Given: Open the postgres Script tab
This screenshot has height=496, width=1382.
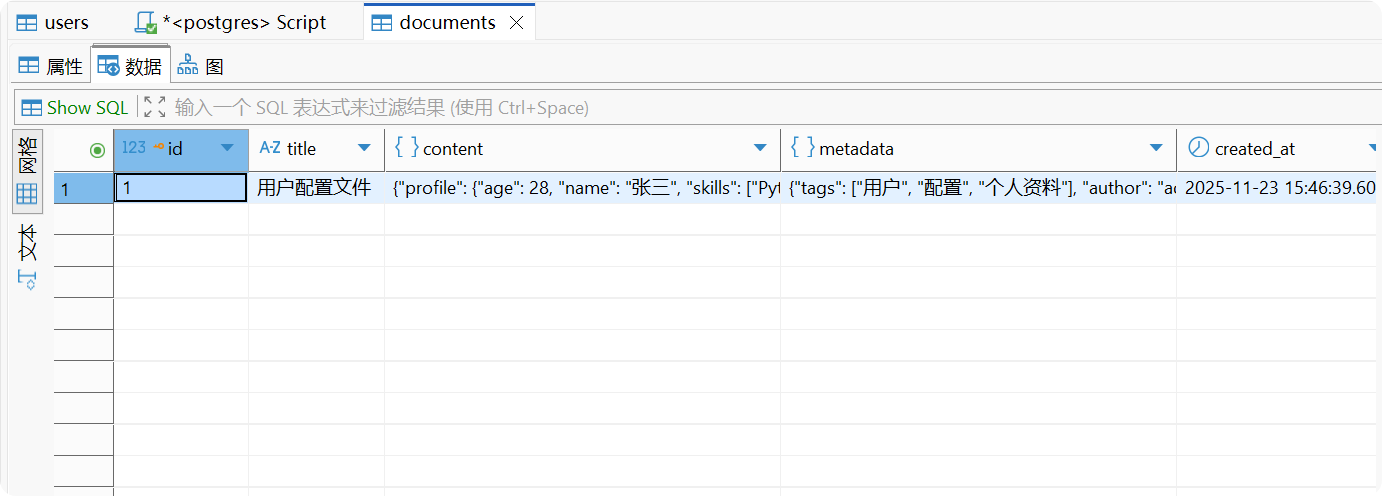Looking at the screenshot, I should point(243,22).
